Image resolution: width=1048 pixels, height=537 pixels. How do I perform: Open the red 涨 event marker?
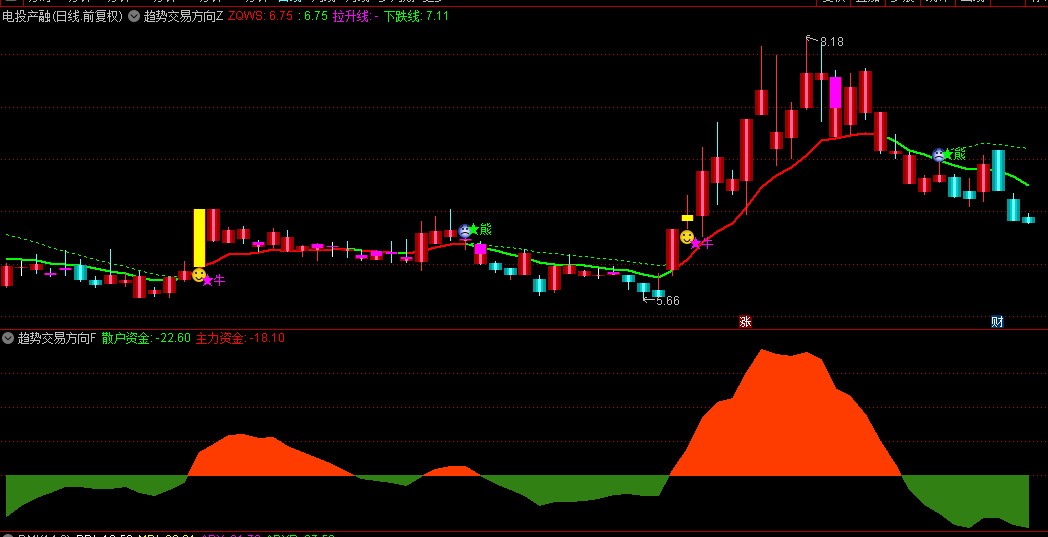pyautogui.click(x=745, y=322)
